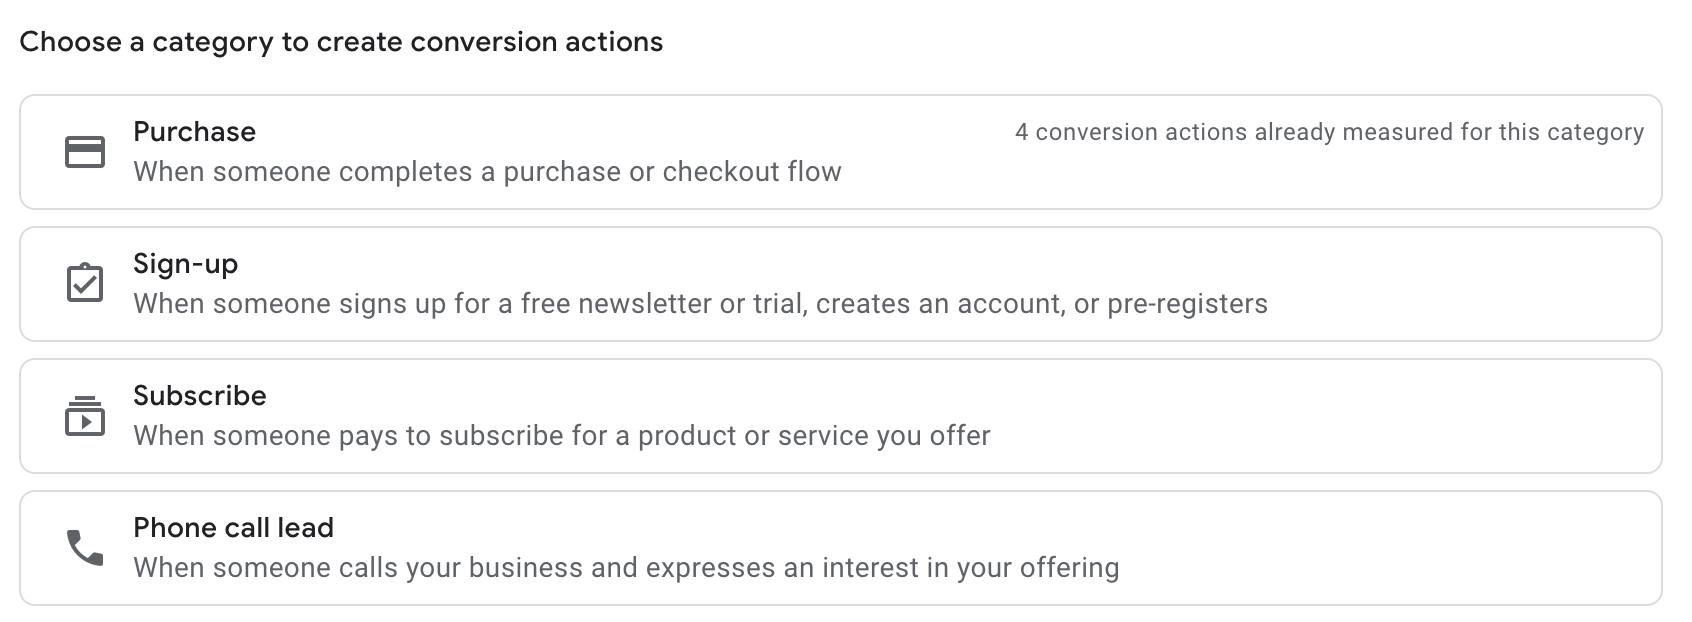Click "pre-registers" in the Sign-up description
The image size is (1692, 622).
tap(1187, 304)
